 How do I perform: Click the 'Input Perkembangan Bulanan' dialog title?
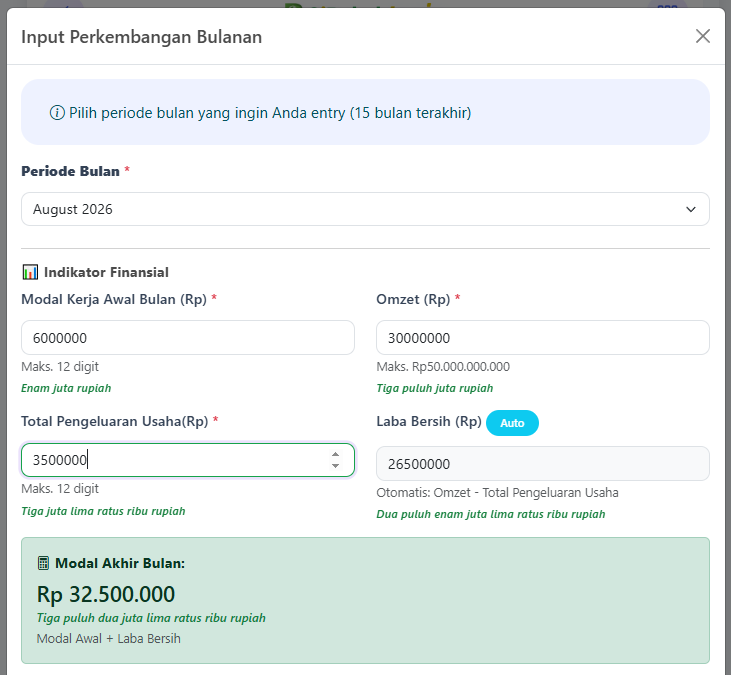pyautogui.click(x=142, y=37)
